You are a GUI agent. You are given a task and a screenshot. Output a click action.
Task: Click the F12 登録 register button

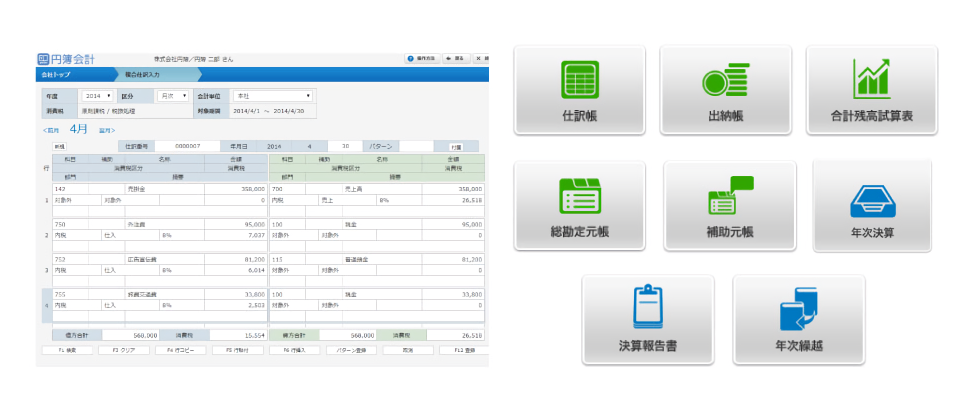click(x=464, y=350)
